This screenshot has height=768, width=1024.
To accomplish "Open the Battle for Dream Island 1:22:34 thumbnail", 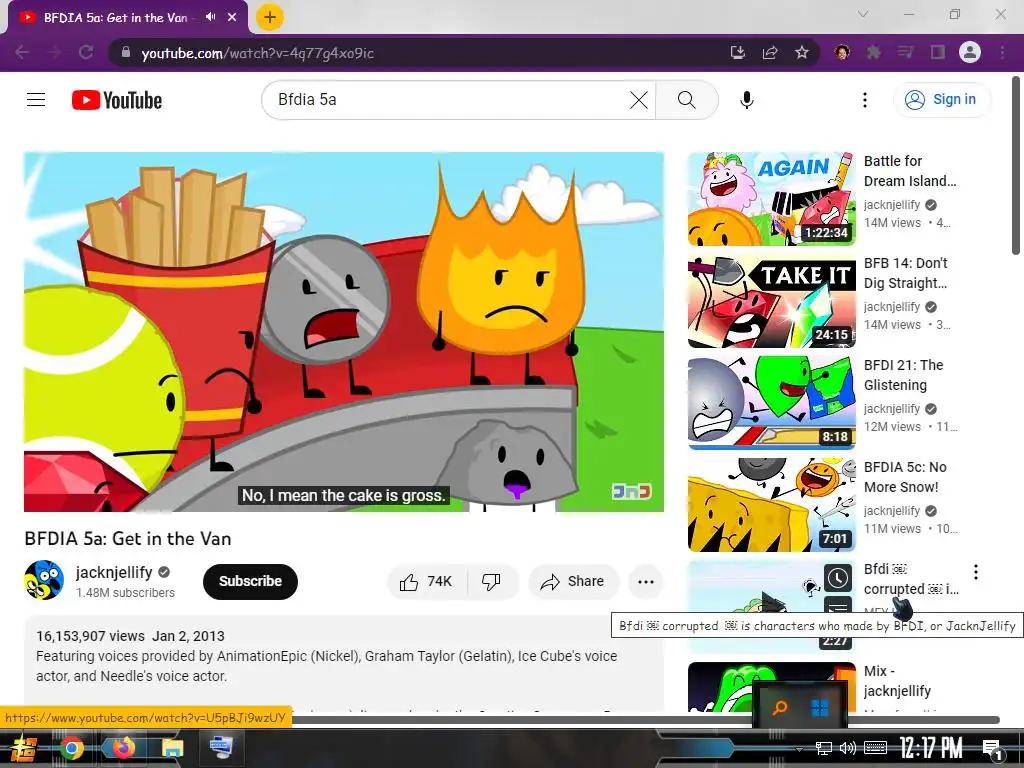I will 772,199.
